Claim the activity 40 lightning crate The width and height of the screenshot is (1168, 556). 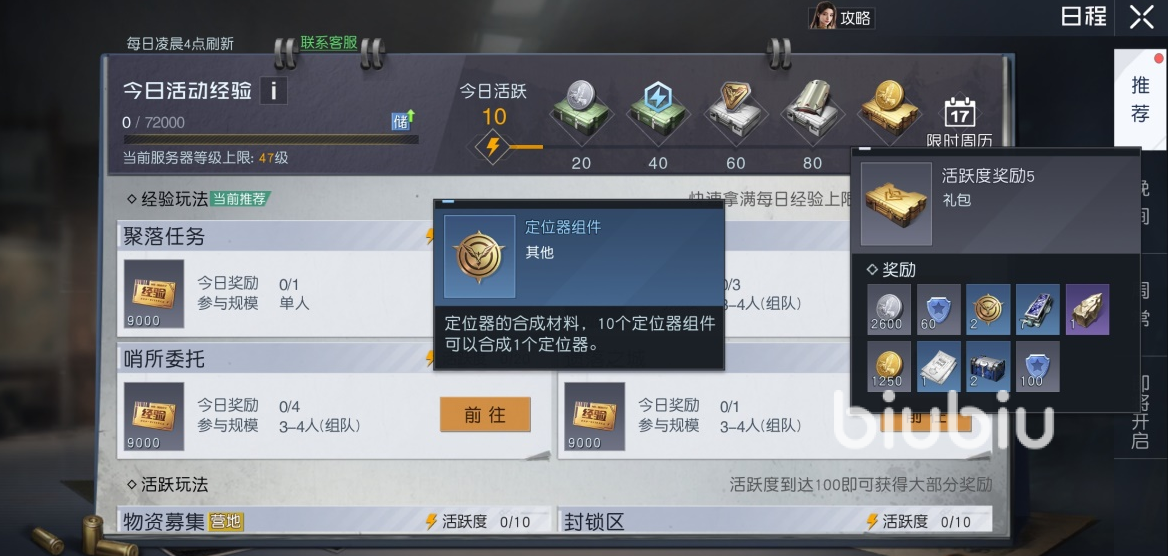658,112
